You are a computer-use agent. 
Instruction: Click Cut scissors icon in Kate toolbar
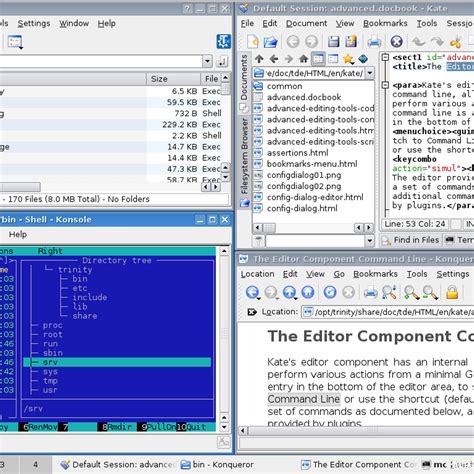455,42
